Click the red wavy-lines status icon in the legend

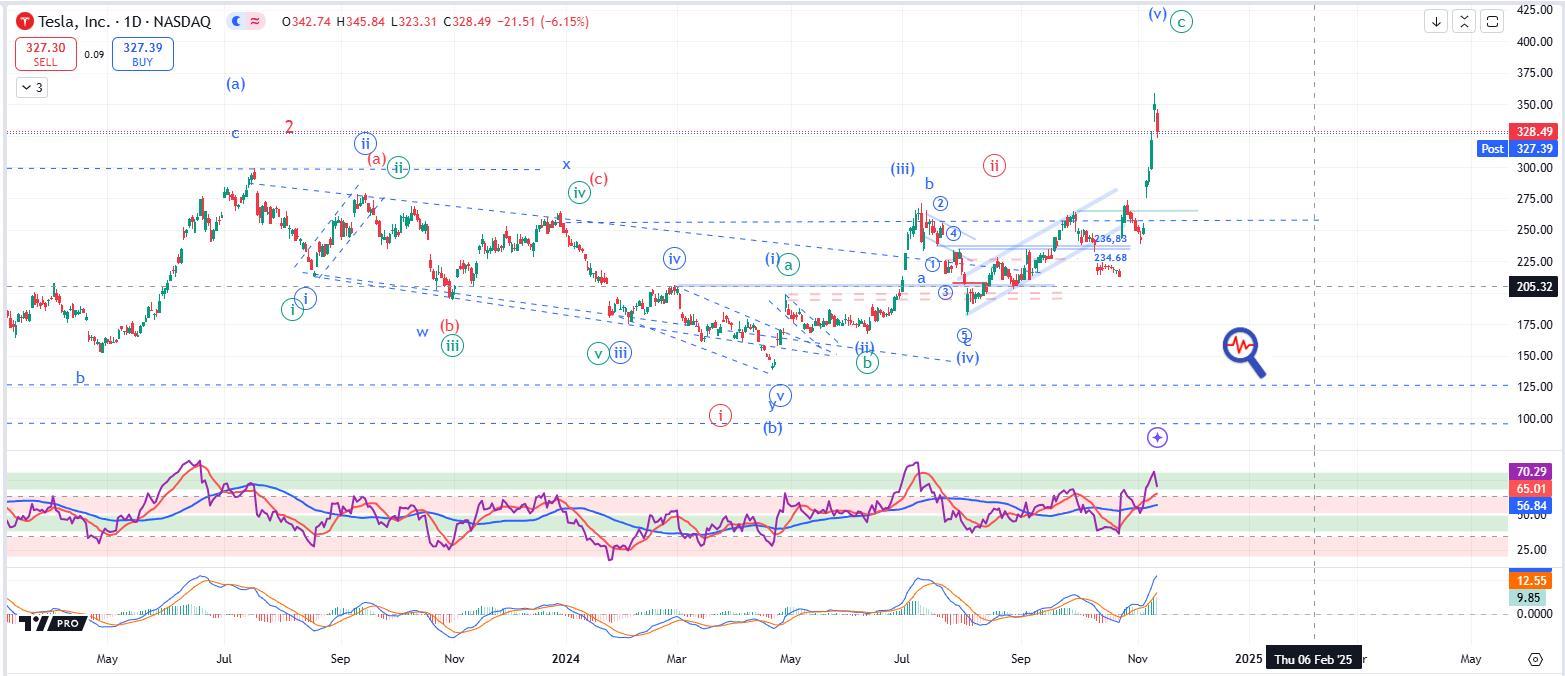pyautogui.click(x=255, y=21)
